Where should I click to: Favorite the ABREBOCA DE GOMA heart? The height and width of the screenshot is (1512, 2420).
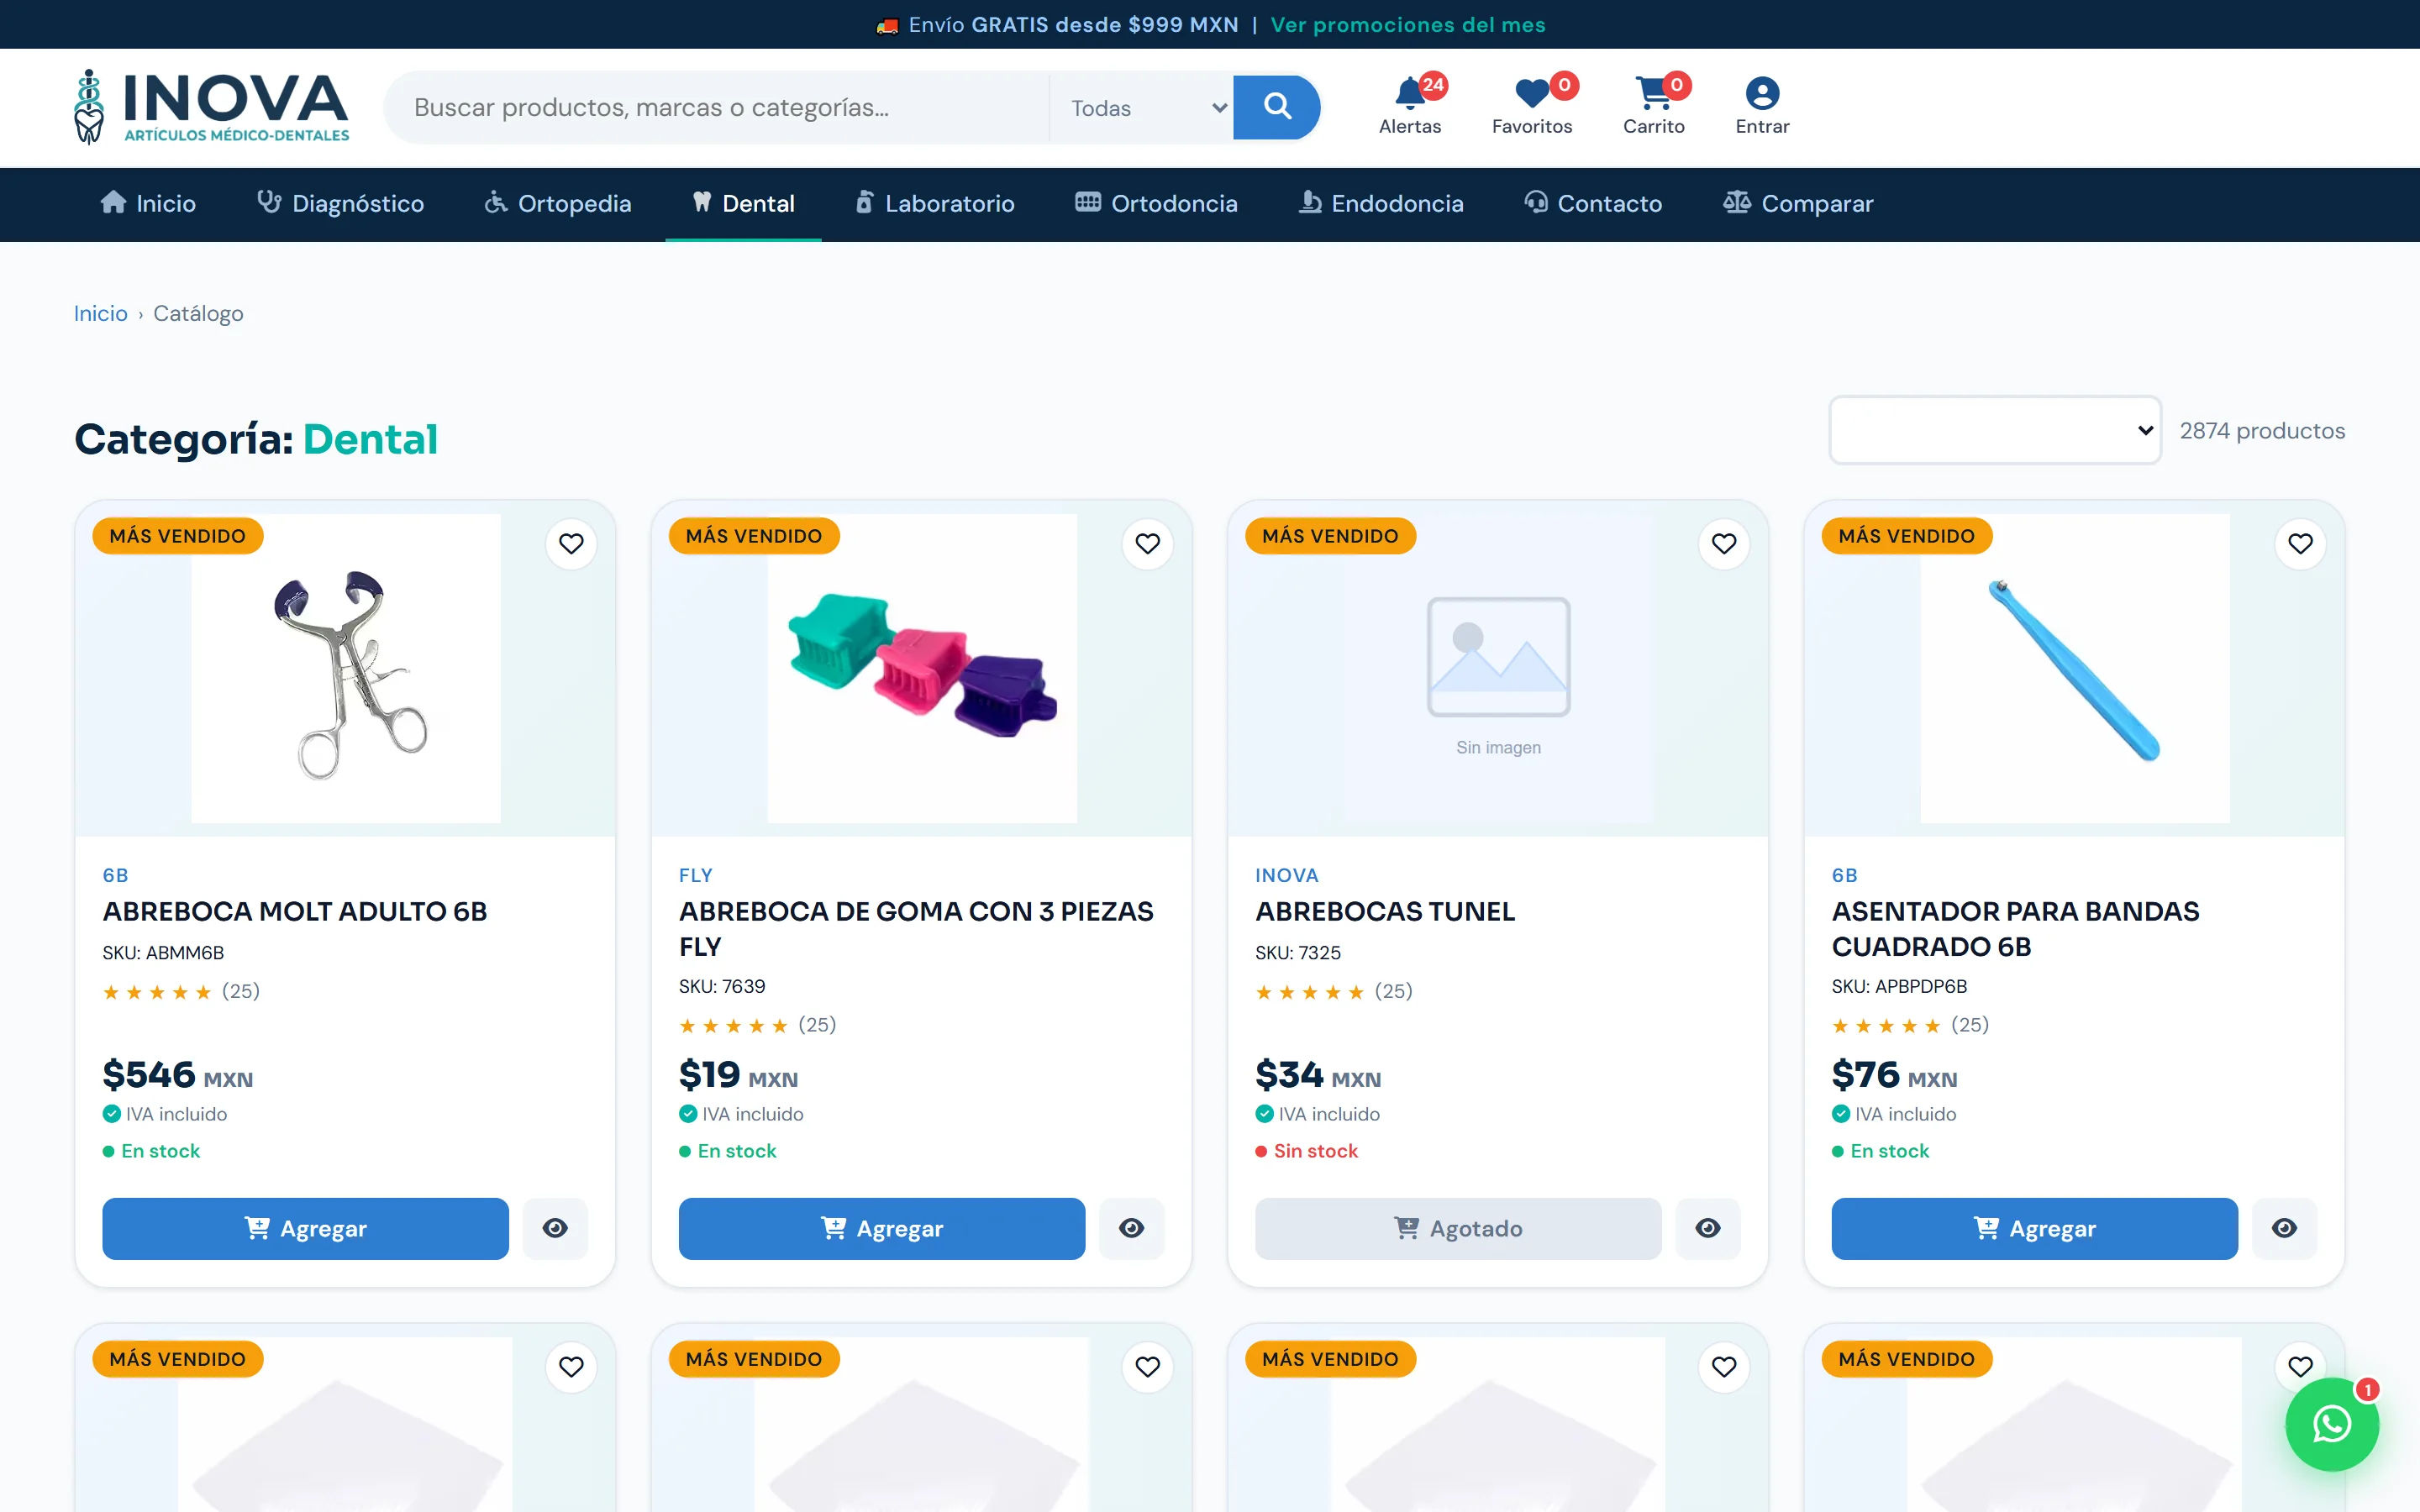(1147, 544)
